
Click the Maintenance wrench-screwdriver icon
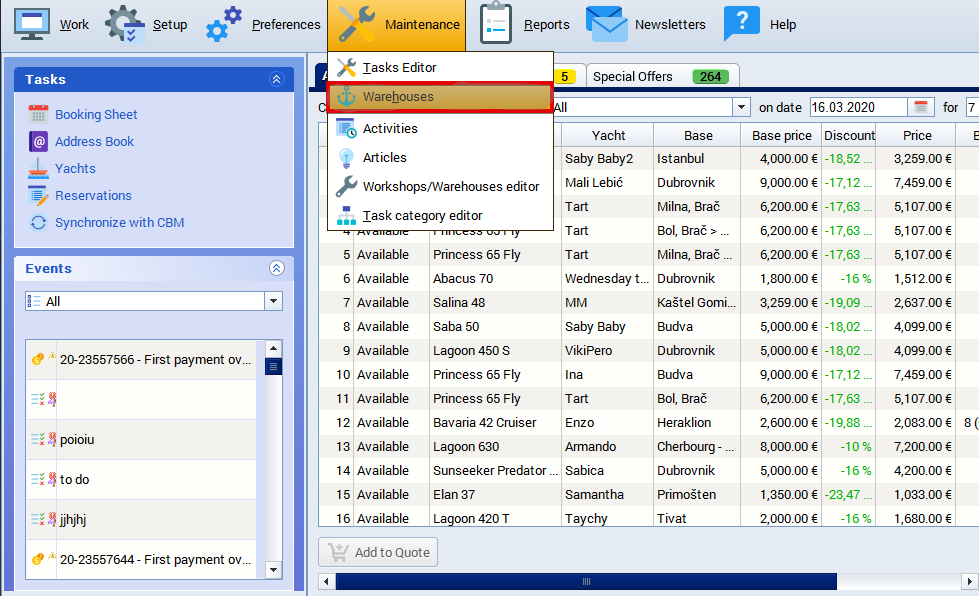tap(357, 24)
